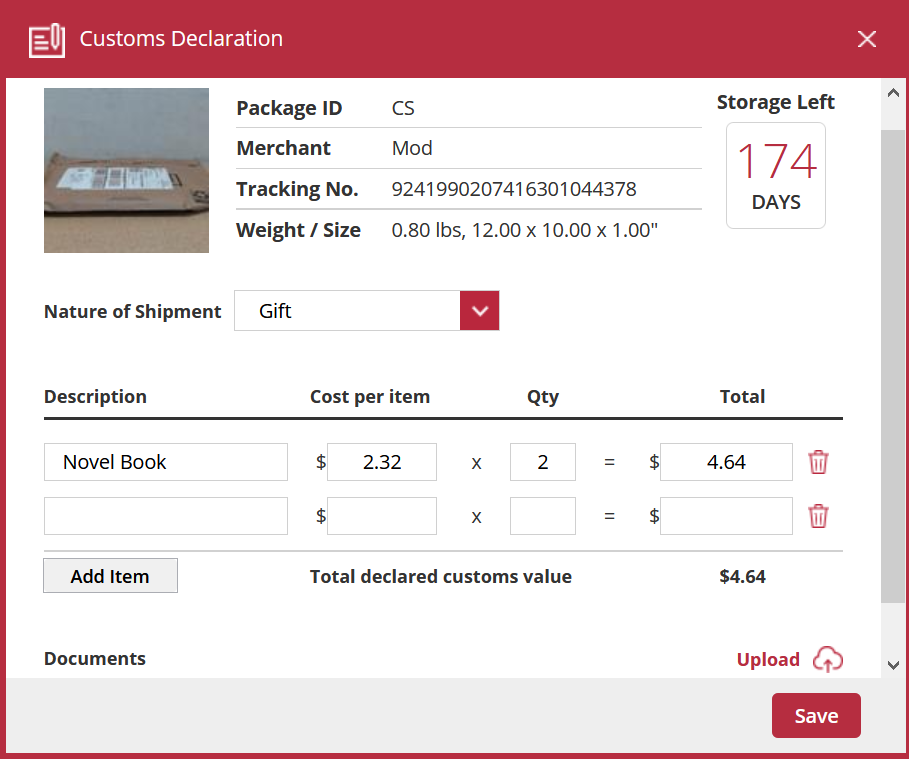Click the Customs Declaration document icon in the header
Image resolution: width=909 pixels, height=759 pixels.
[x=46, y=39]
